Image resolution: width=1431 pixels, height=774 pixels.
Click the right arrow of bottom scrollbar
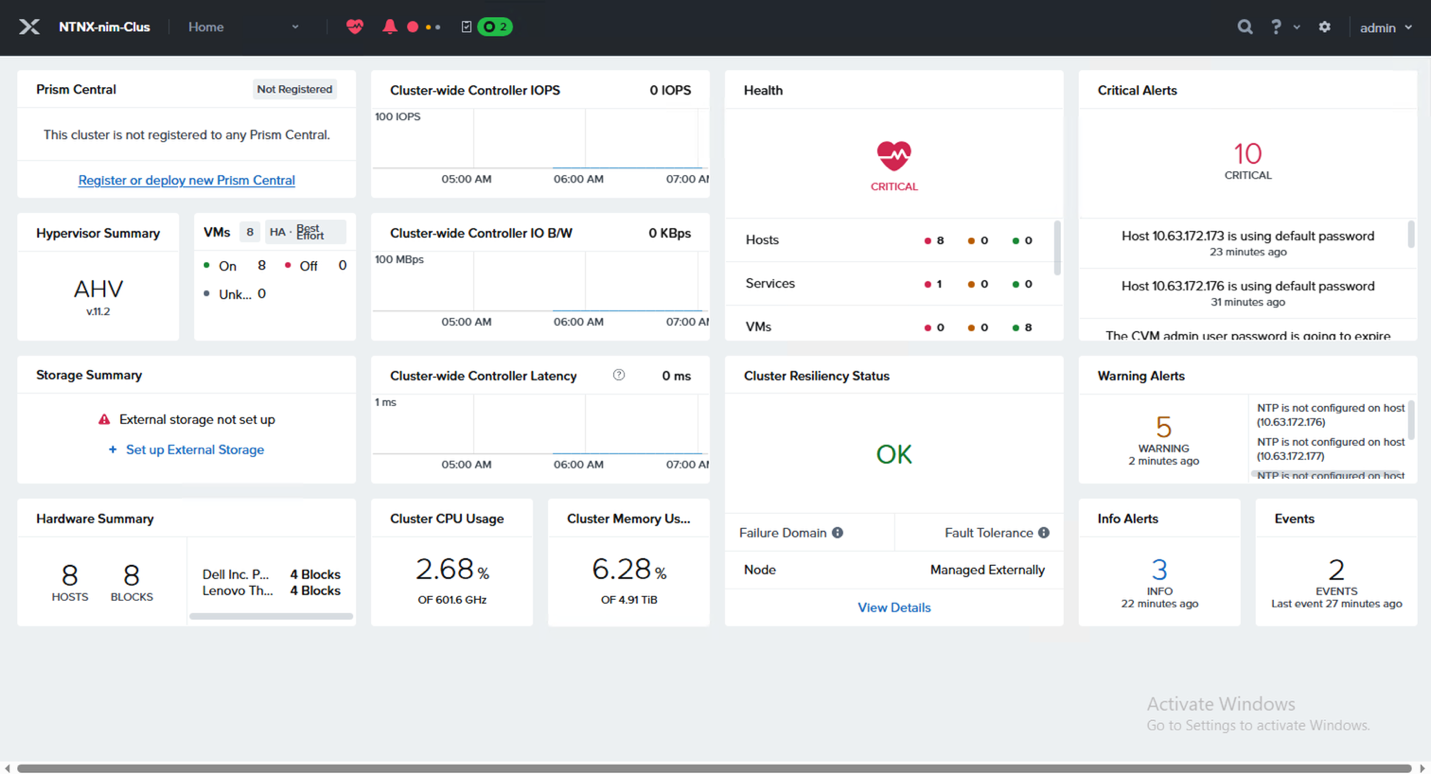1423,768
